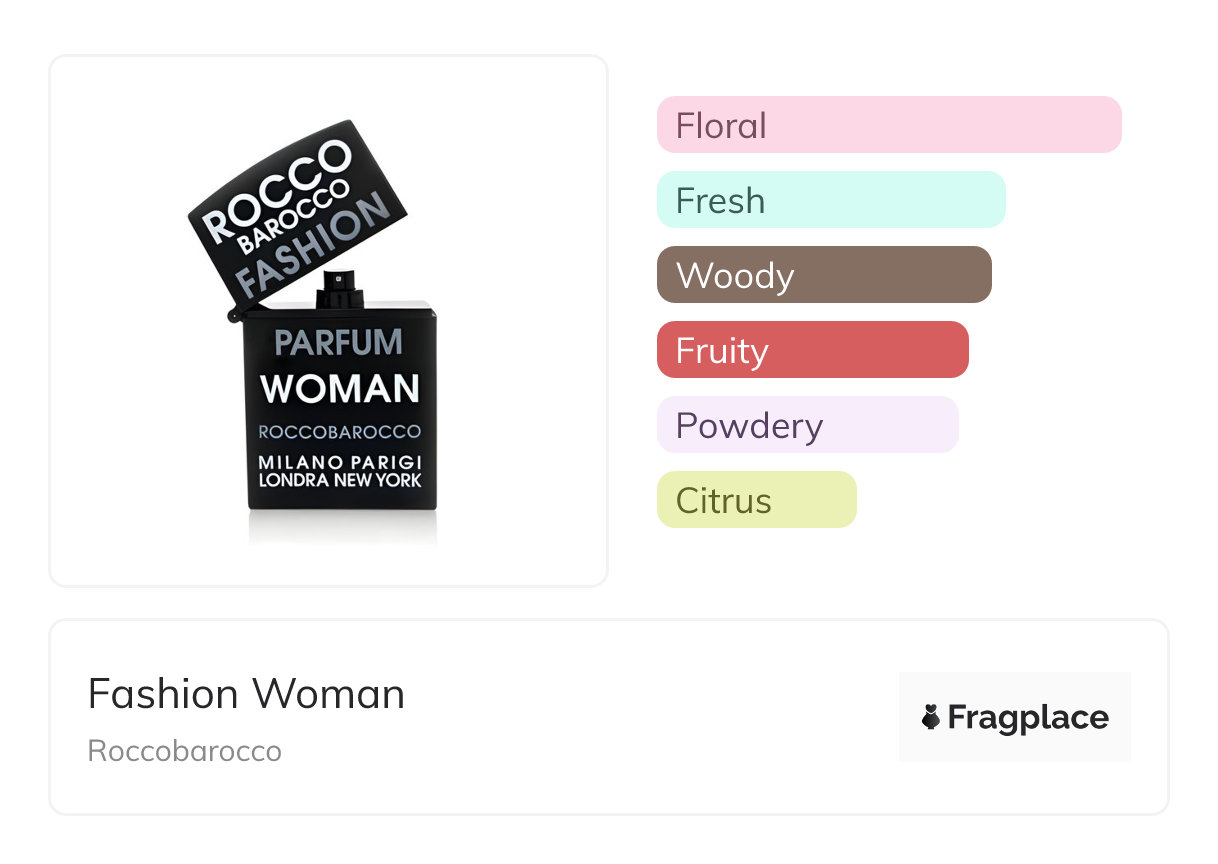Open the Fashion Woman title
This screenshot has width=1218, height=864.
246,694
